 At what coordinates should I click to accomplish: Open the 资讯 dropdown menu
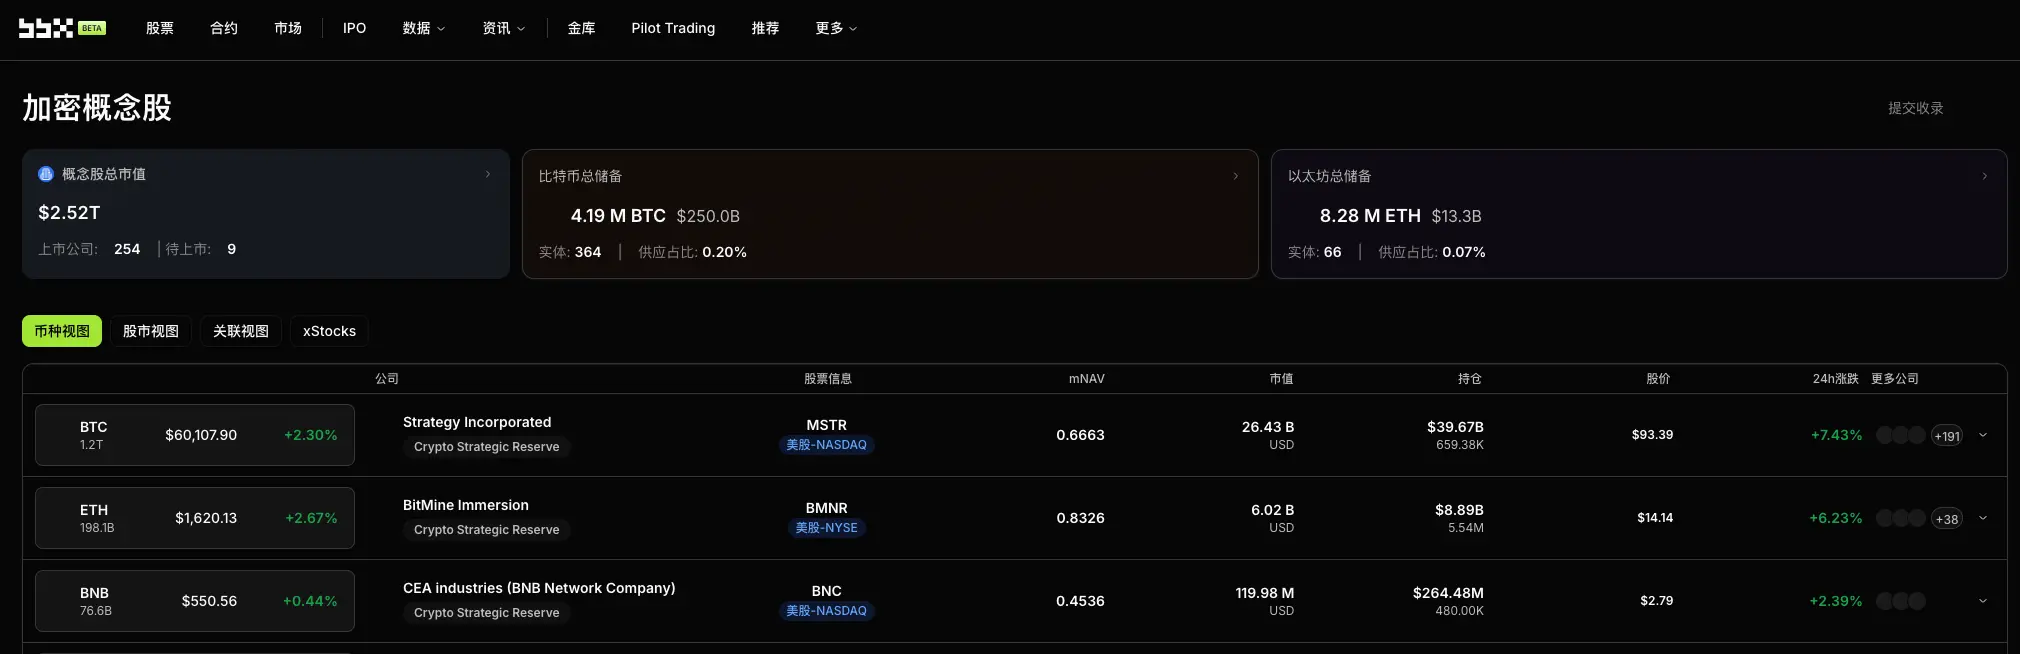504,28
